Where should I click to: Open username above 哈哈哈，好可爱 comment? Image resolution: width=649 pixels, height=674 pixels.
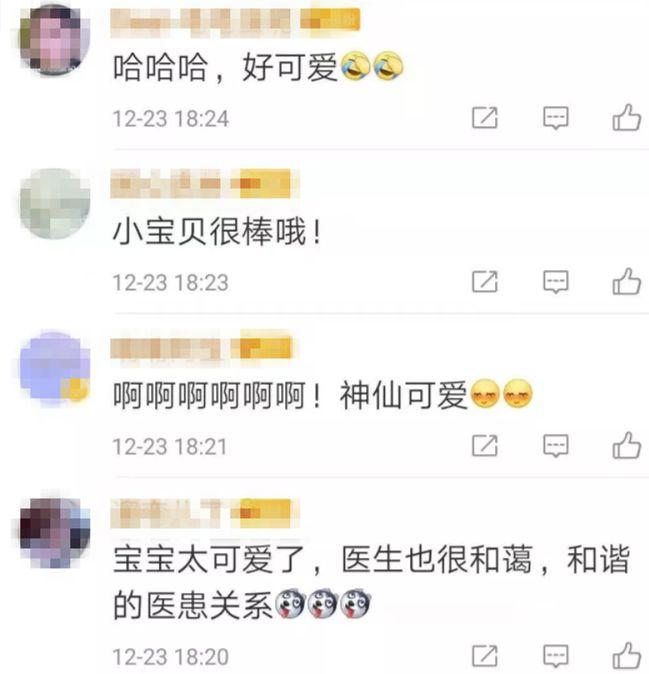[235, 21]
